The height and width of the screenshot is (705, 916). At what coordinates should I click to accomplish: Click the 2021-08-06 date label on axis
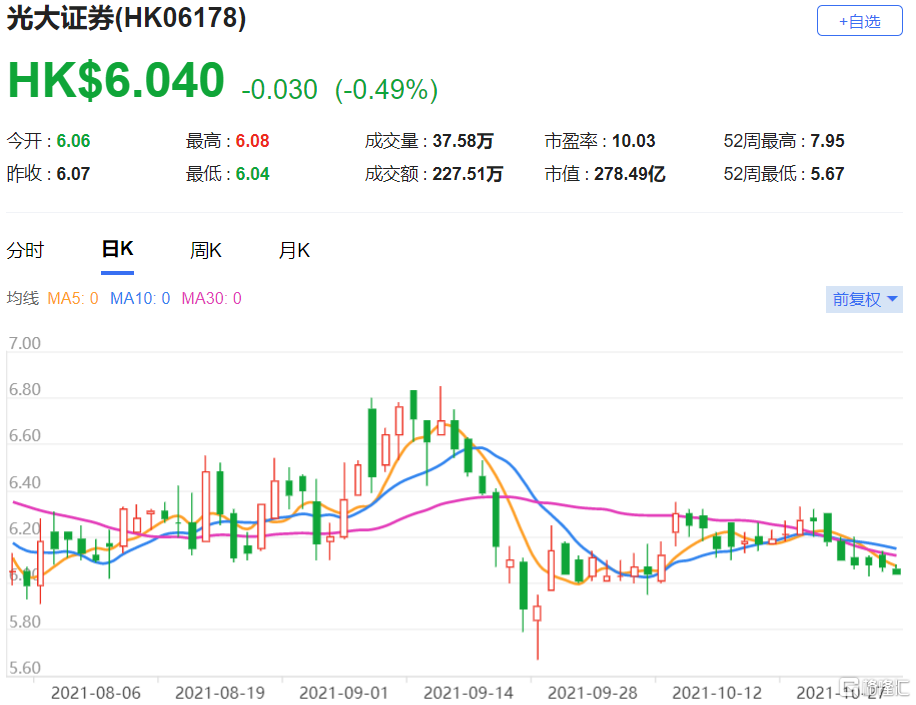96,693
